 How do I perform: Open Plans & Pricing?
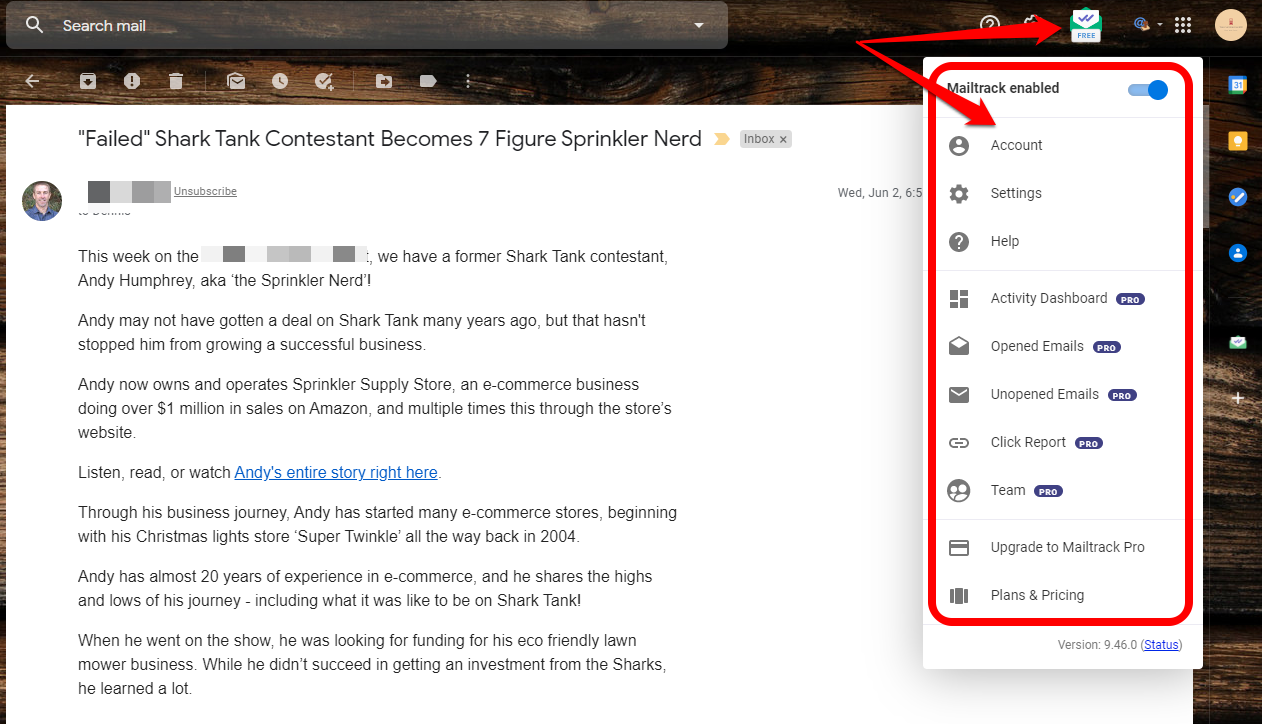pyautogui.click(x=1062, y=595)
